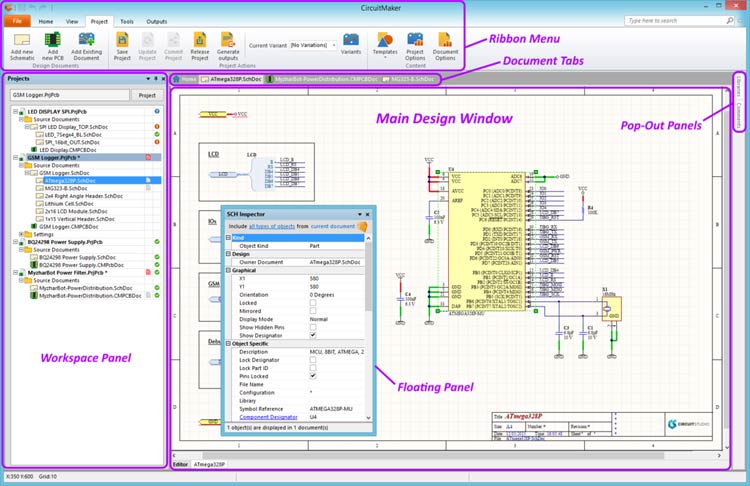The width and height of the screenshot is (750, 486).
Task: Open SCH Inspector panel dropdown arrow
Action: click(360, 214)
